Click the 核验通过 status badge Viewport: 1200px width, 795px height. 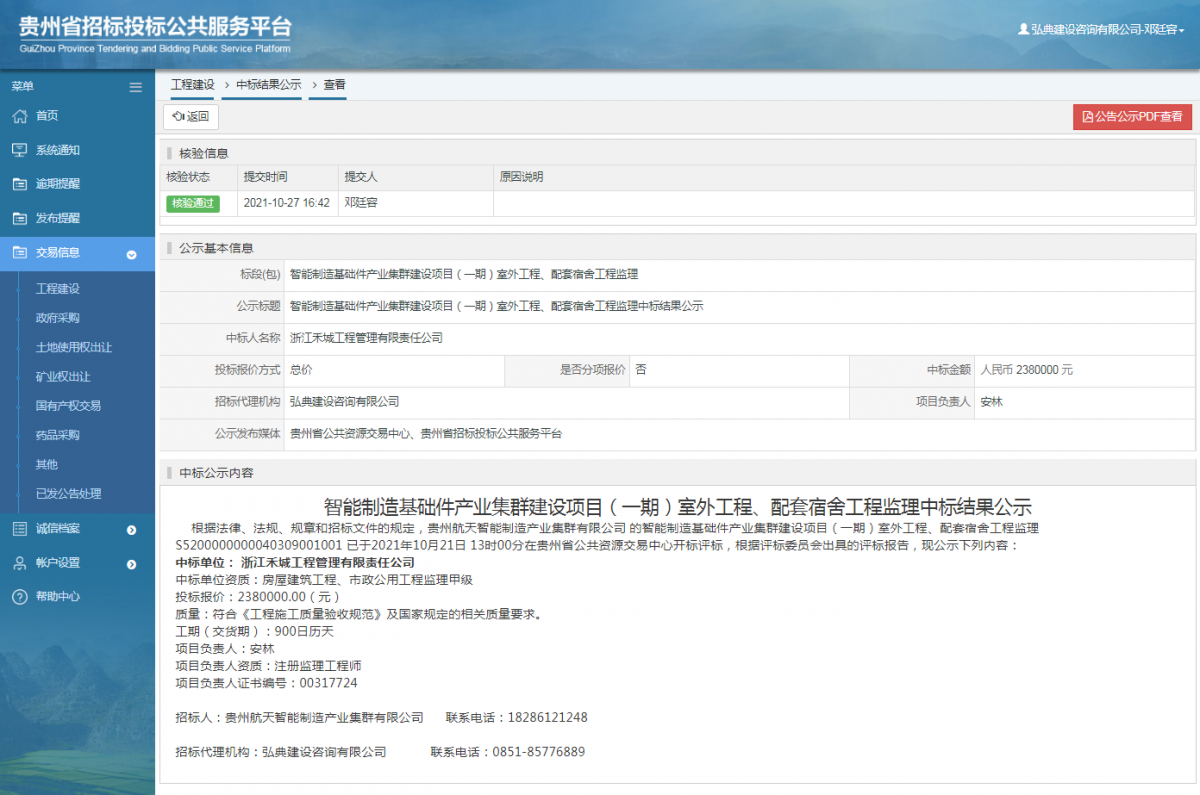tap(193, 203)
